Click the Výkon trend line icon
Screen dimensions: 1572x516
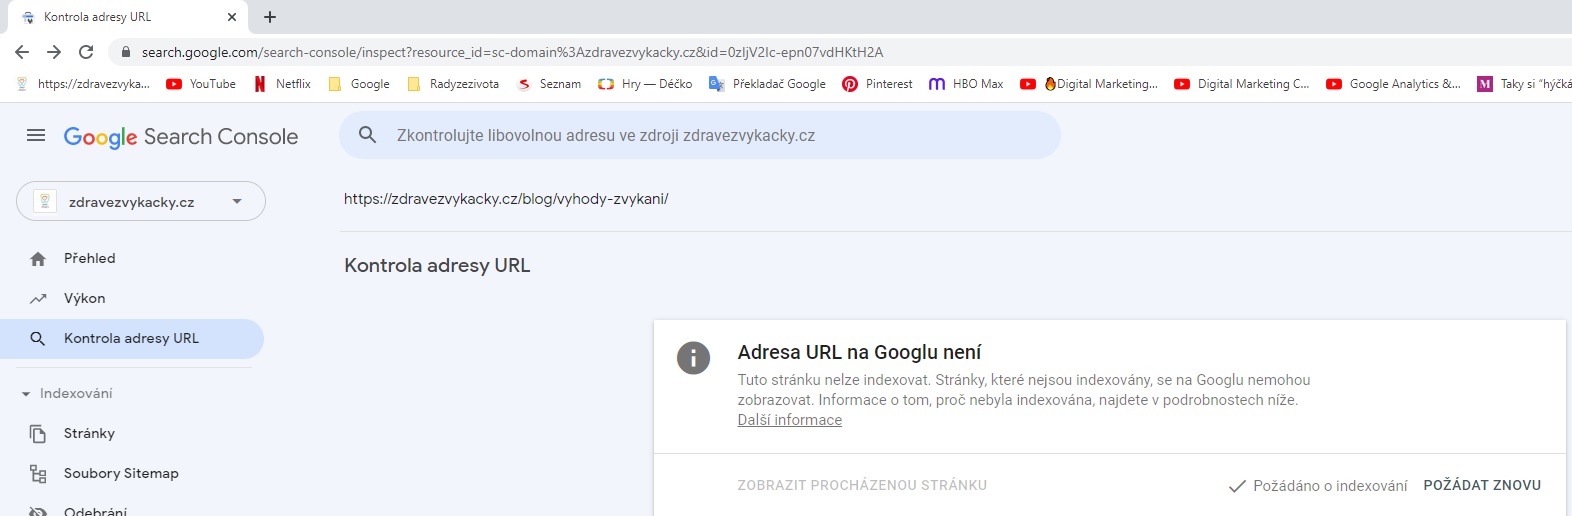coord(38,299)
